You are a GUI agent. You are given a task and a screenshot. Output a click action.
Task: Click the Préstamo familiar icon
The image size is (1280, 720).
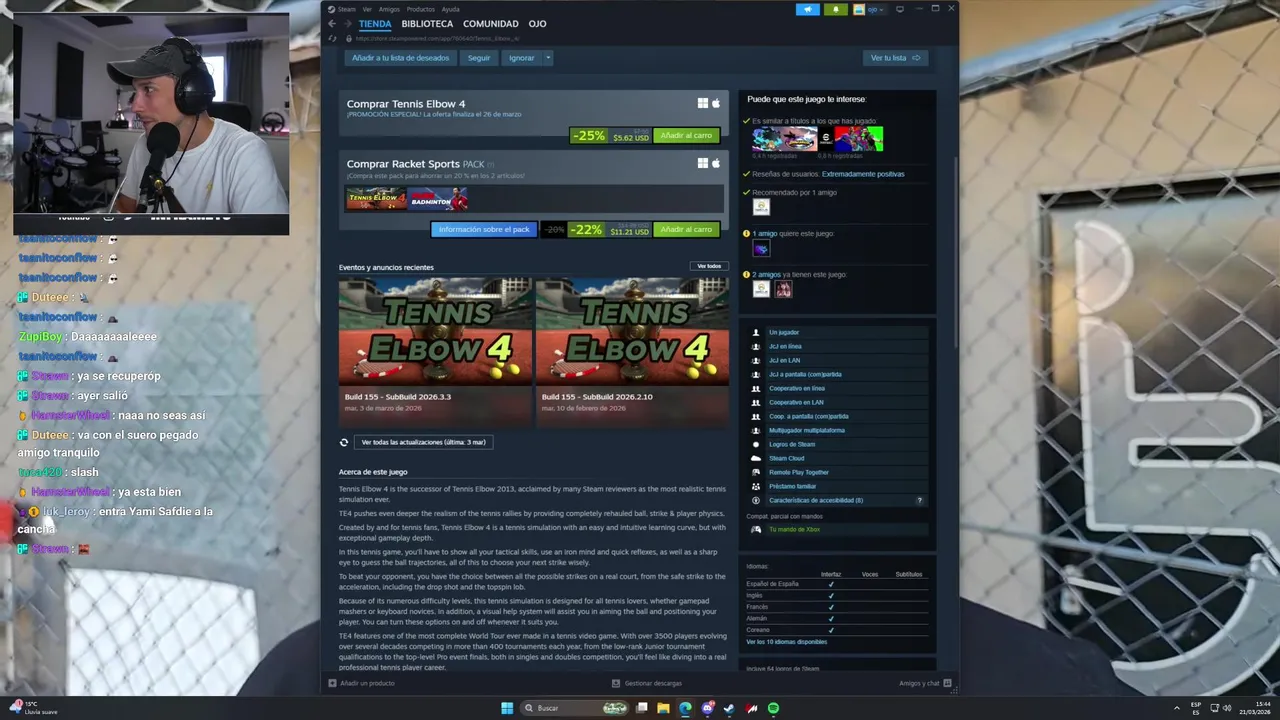pos(756,486)
